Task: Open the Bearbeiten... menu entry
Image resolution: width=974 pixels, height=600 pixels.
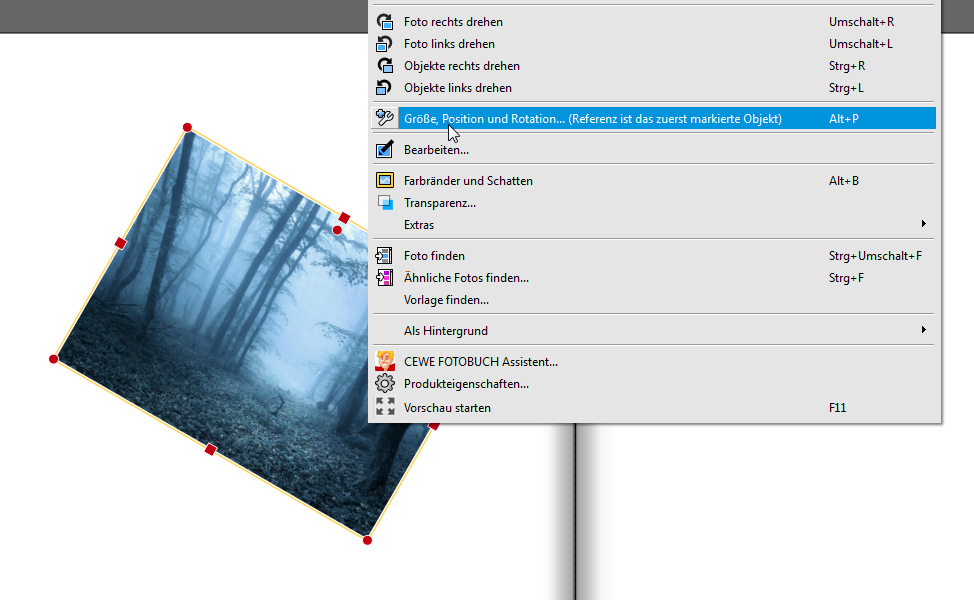Action: point(654,149)
